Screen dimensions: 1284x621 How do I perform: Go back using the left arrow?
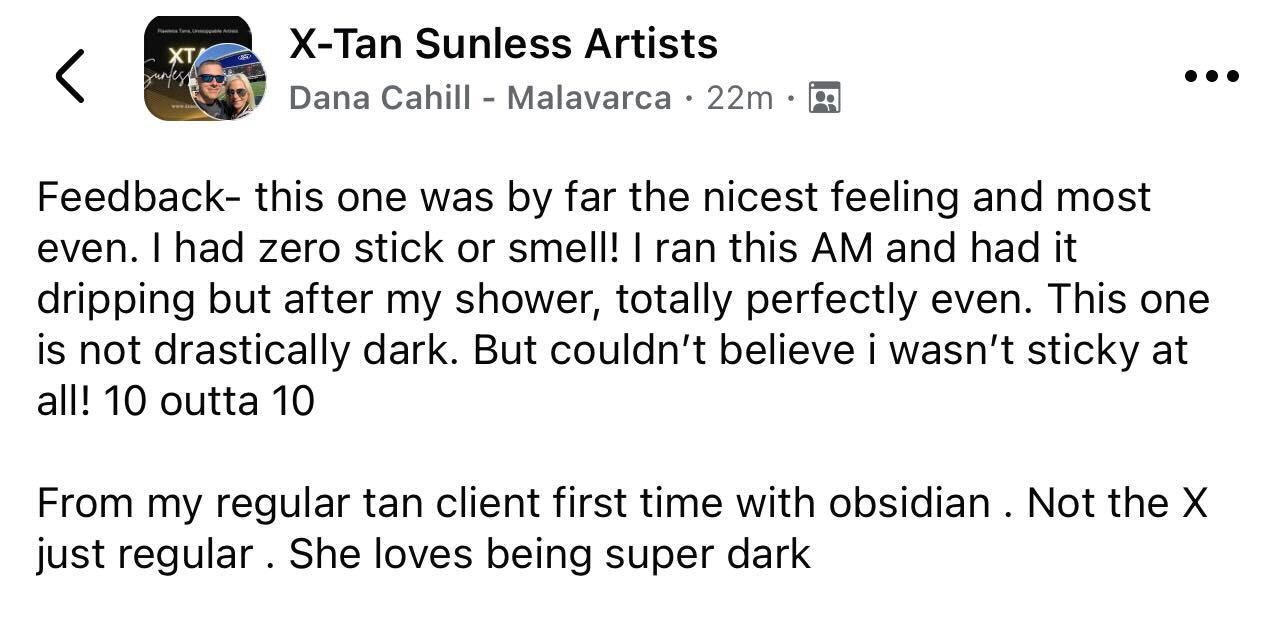(69, 76)
